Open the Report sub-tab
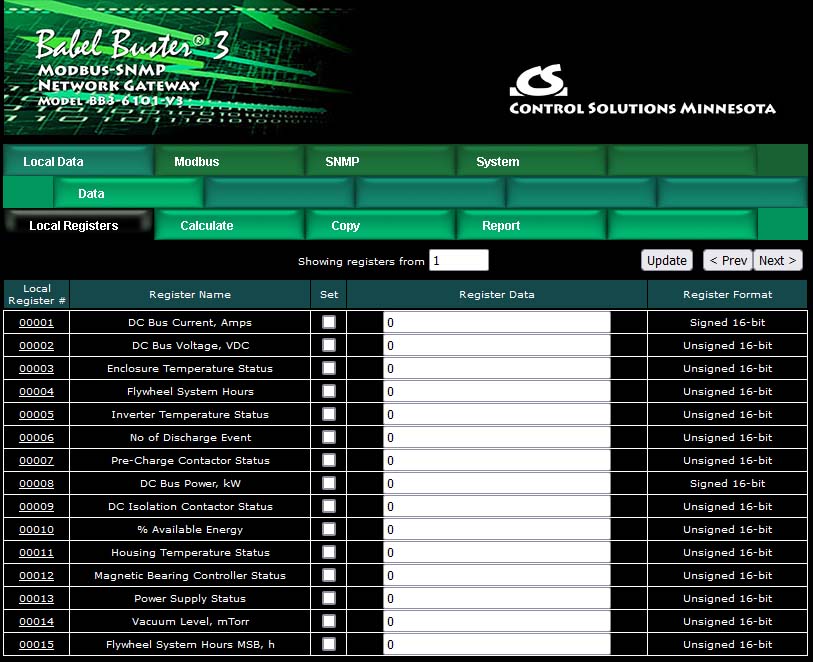 tap(501, 226)
